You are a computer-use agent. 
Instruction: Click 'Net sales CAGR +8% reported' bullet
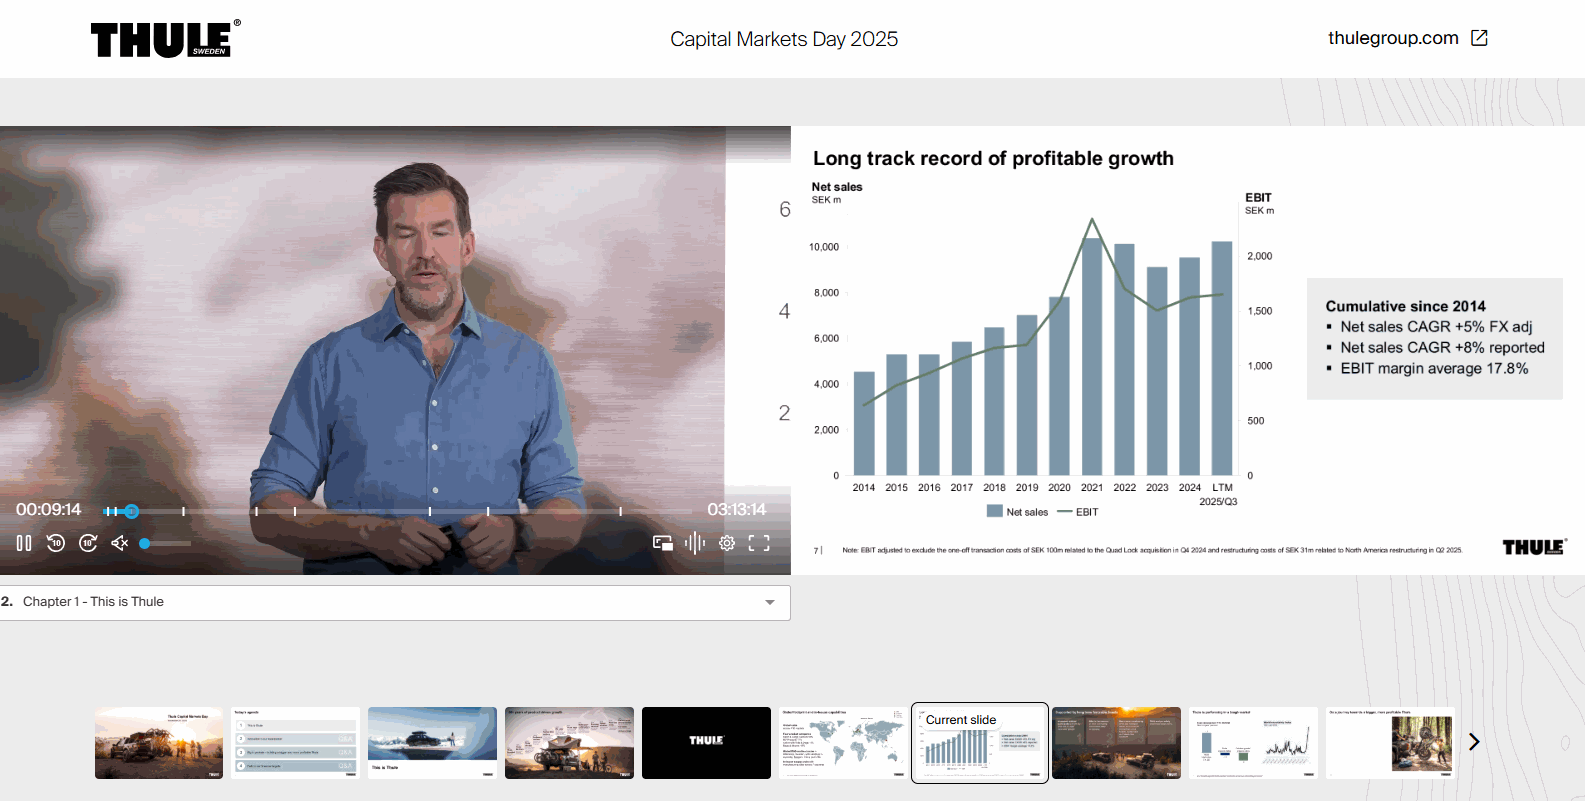pos(1442,348)
